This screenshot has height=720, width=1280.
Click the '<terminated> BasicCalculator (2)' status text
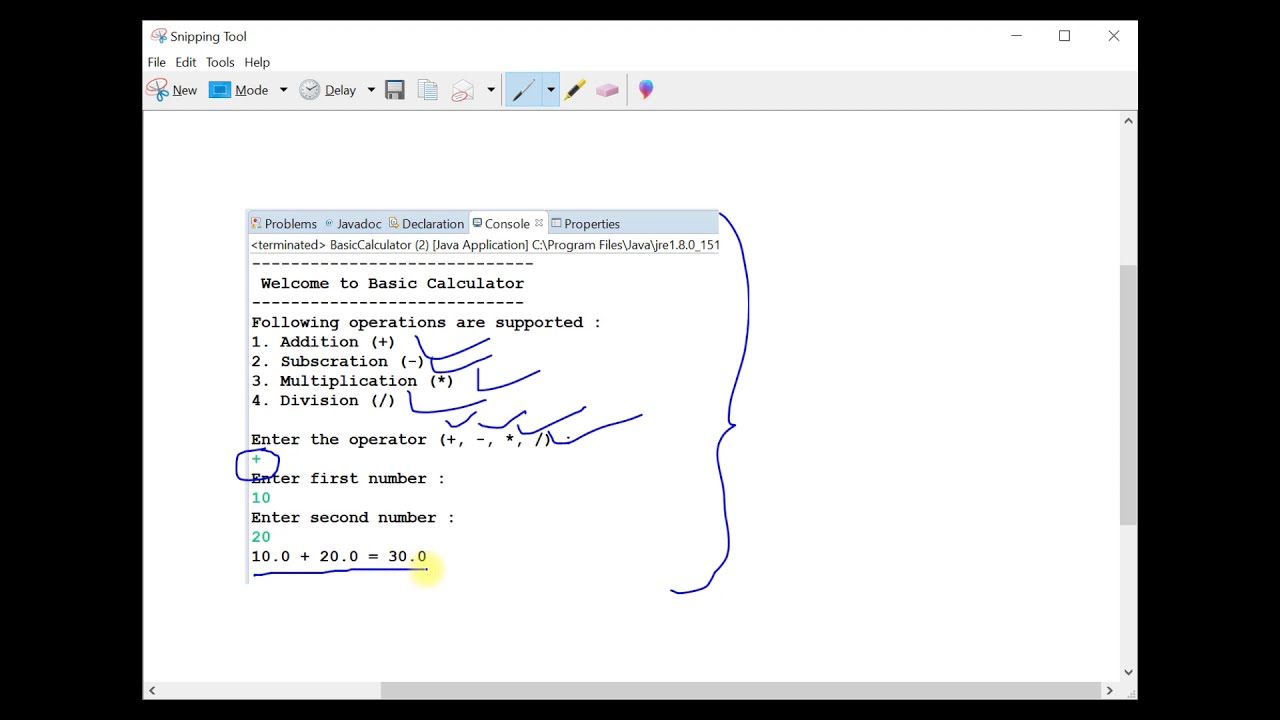point(339,245)
